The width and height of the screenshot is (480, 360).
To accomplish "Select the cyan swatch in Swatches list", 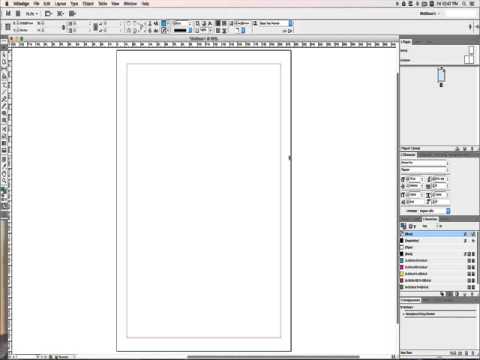I will click(438, 261).
